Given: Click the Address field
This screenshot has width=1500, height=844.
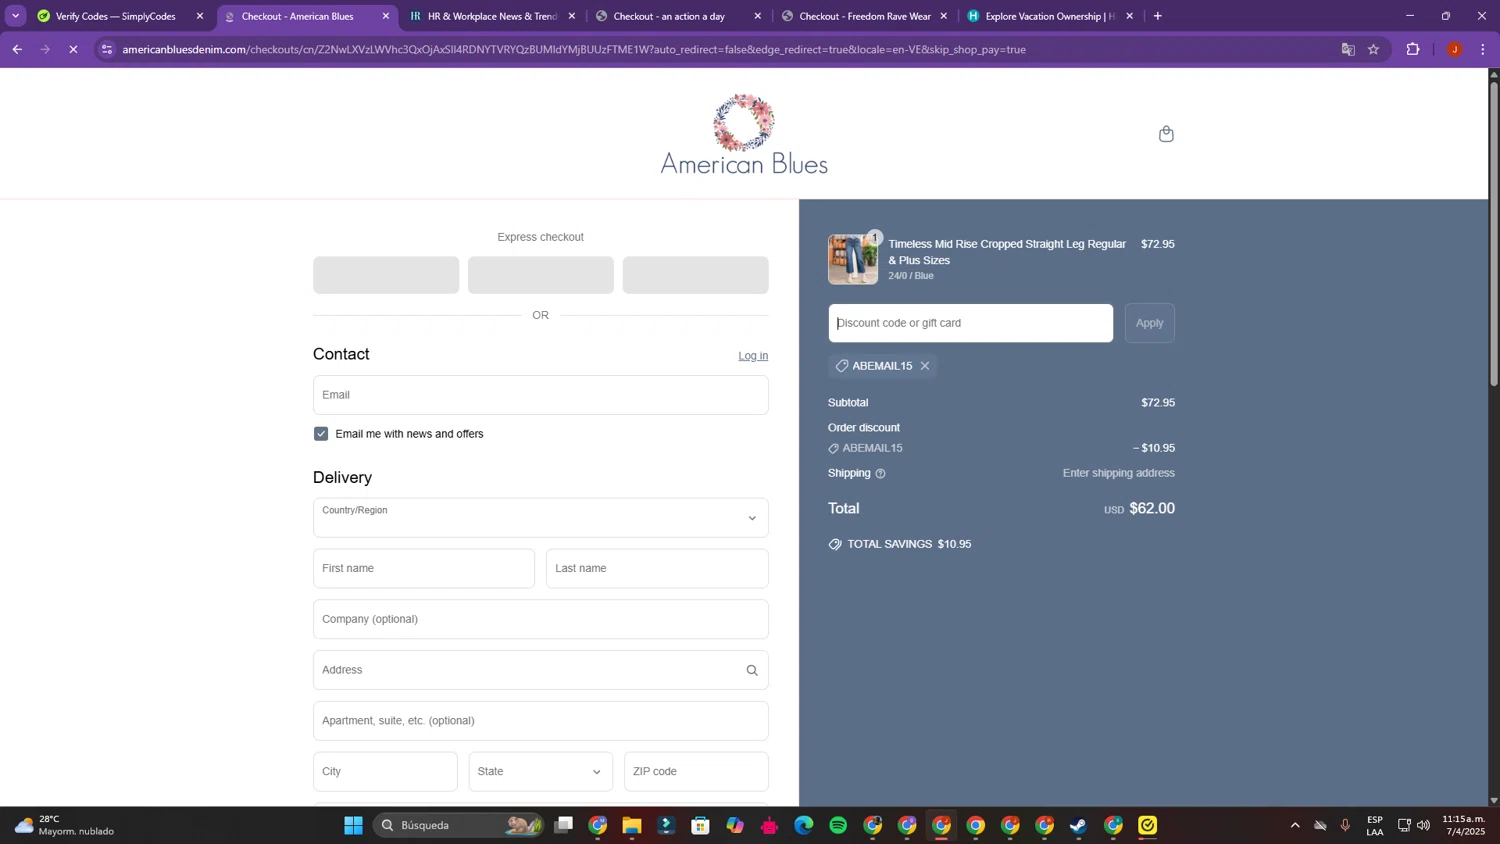Looking at the screenshot, I should (x=541, y=670).
